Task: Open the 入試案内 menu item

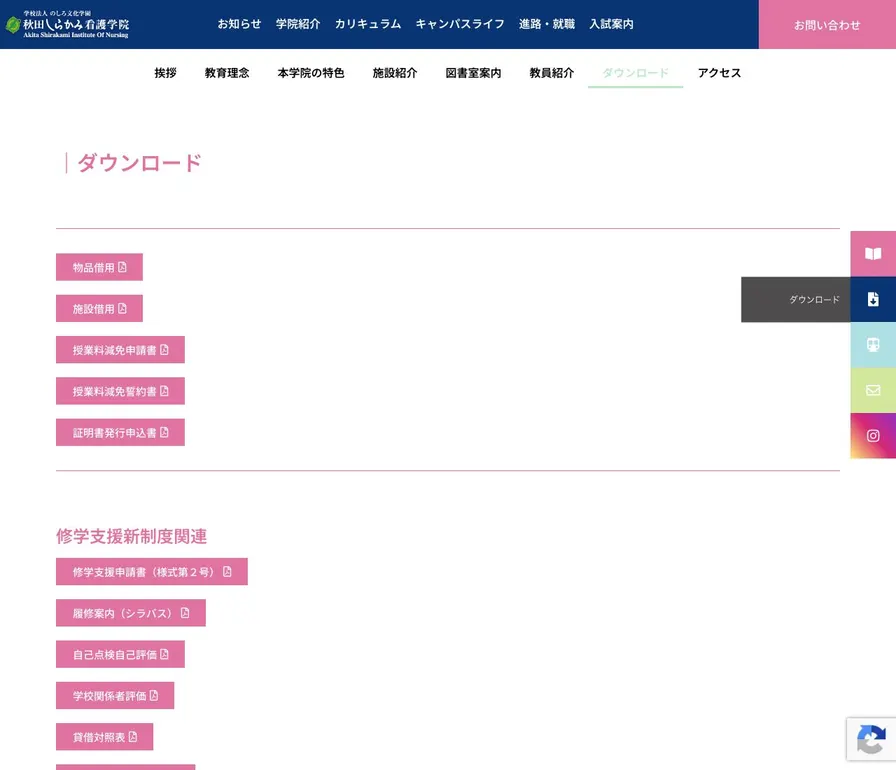Action: 611,24
